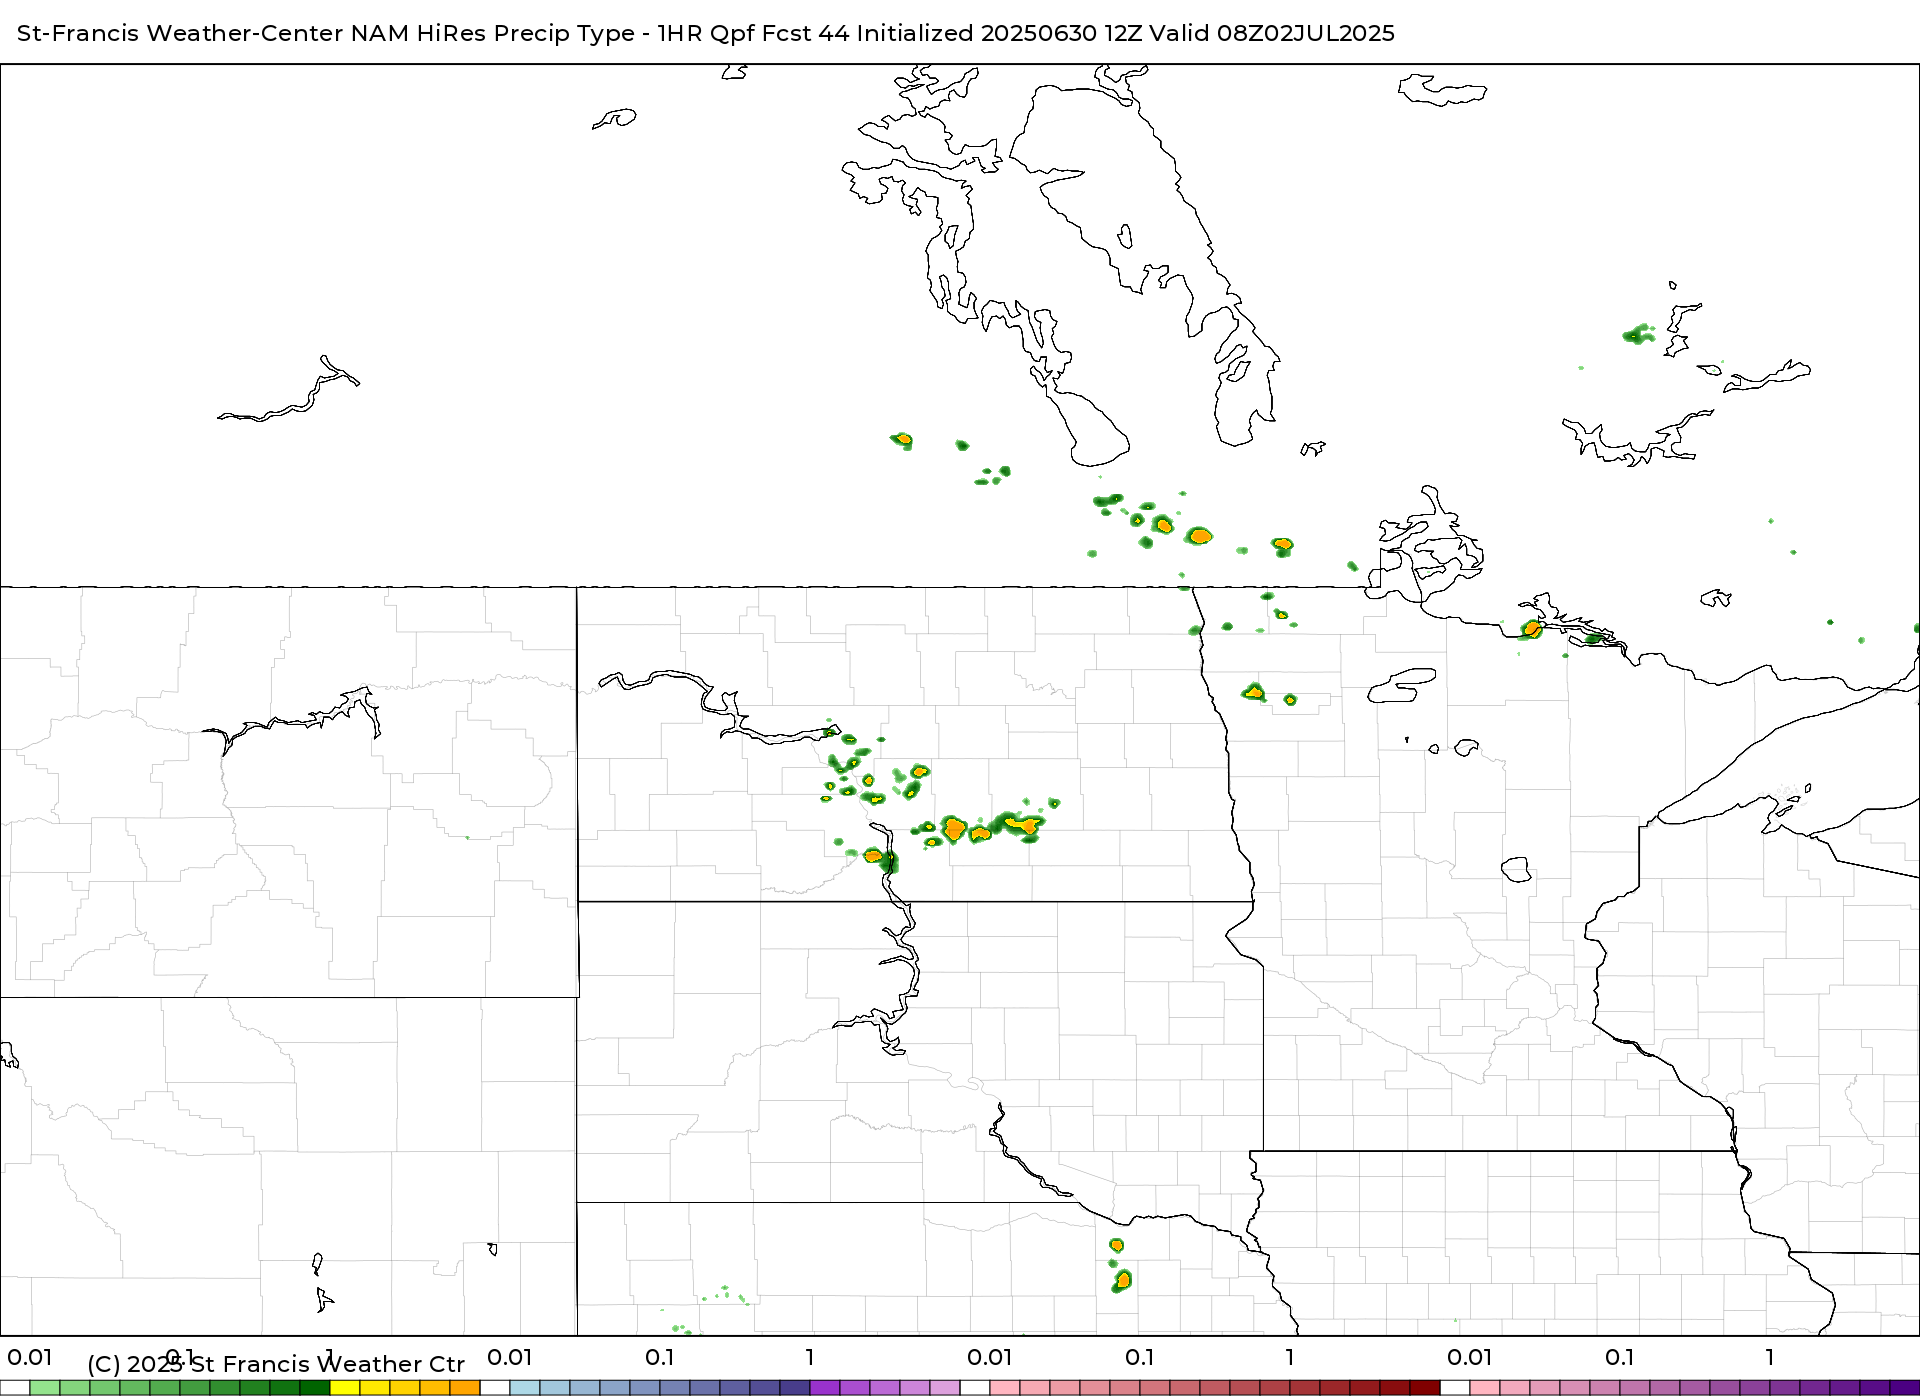Pick the darkest navy blue legend swatch
The width and height of the screenshot is (1920, 1400).
(795, 1388)
